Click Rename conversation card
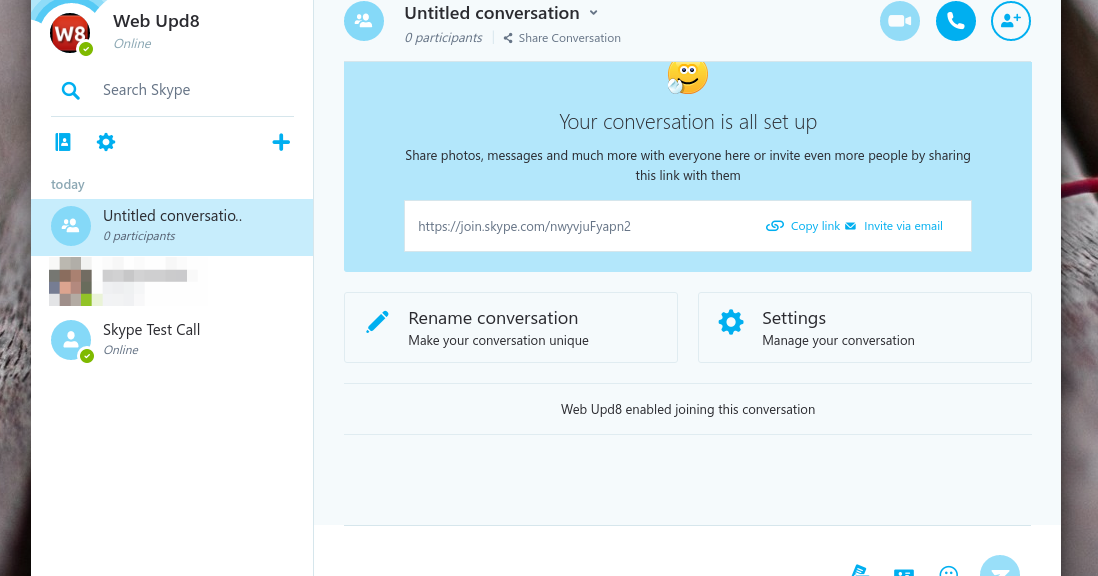Image resolution: width=1098 pixels, height=576 pixels. 510,328
